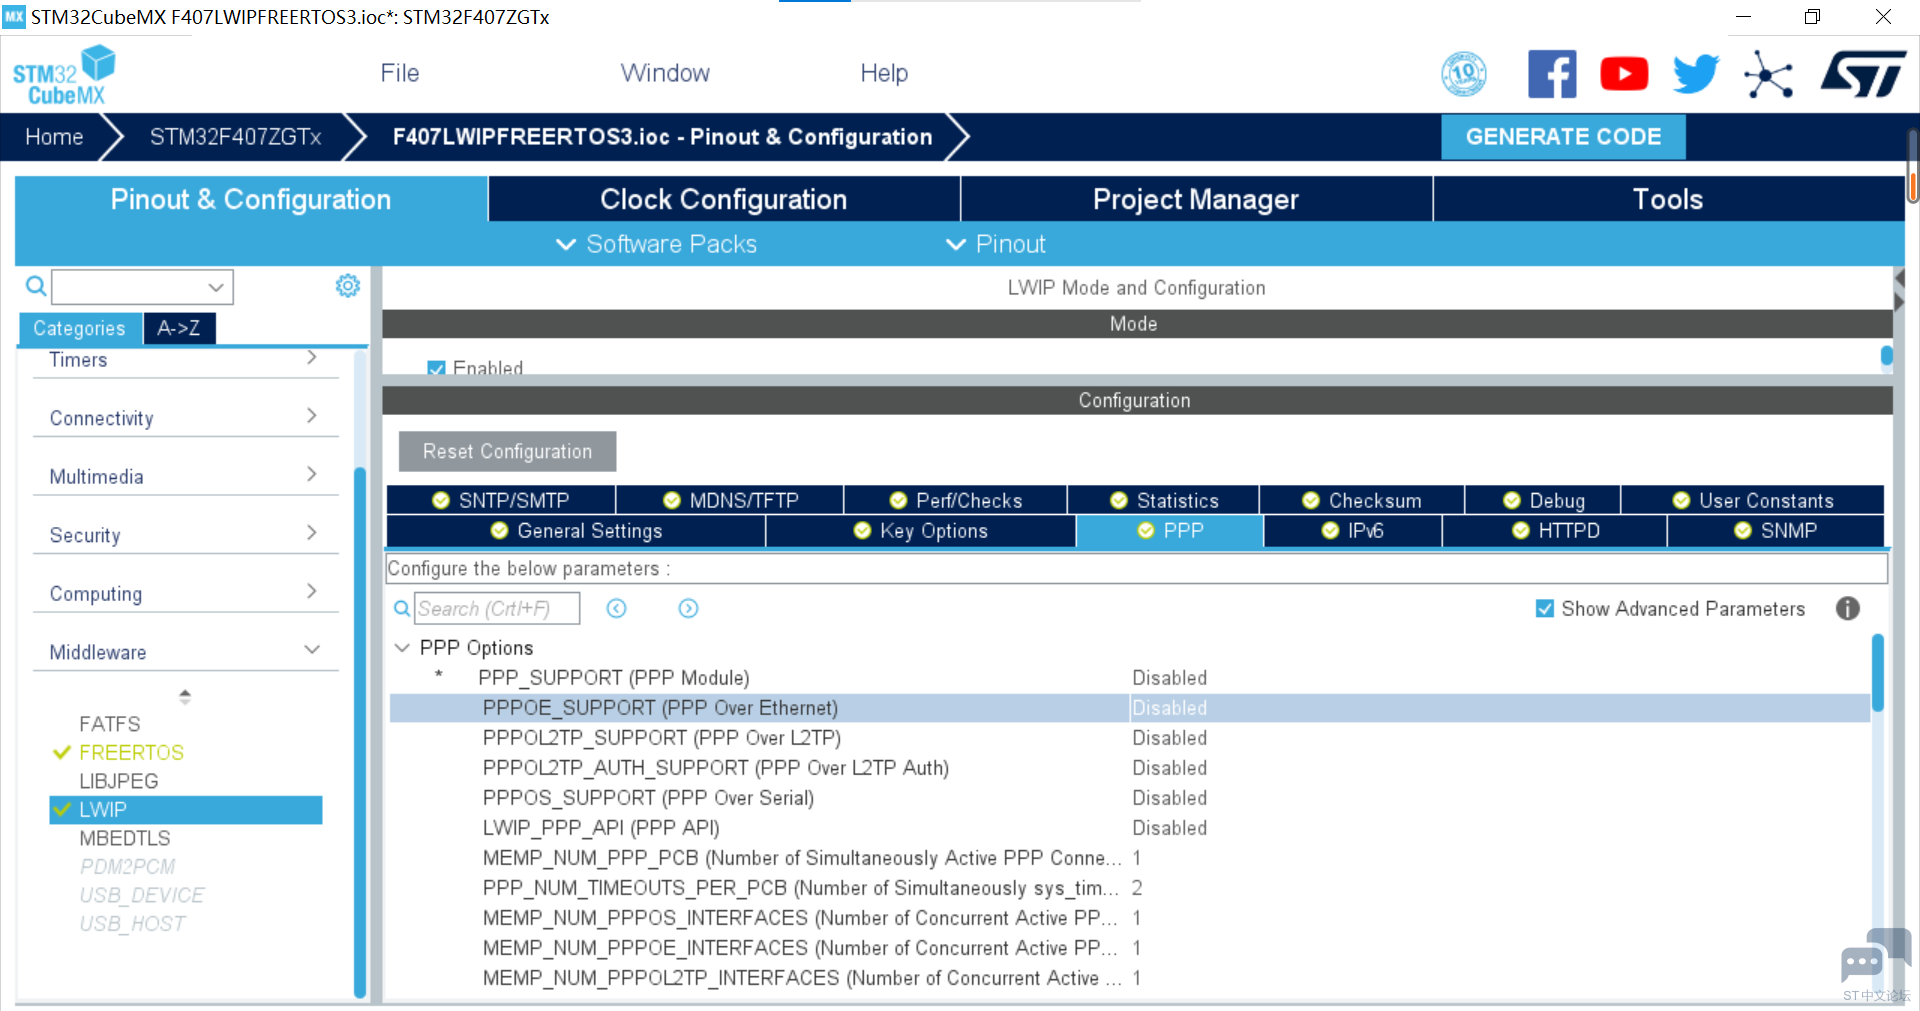Go to next search result arrow
This screenshot has width=1920, height=1011.
click(x=688, y=608)
